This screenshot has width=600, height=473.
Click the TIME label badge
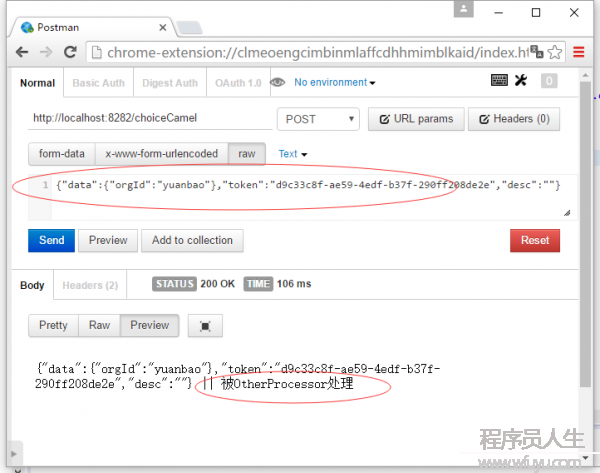258,284
